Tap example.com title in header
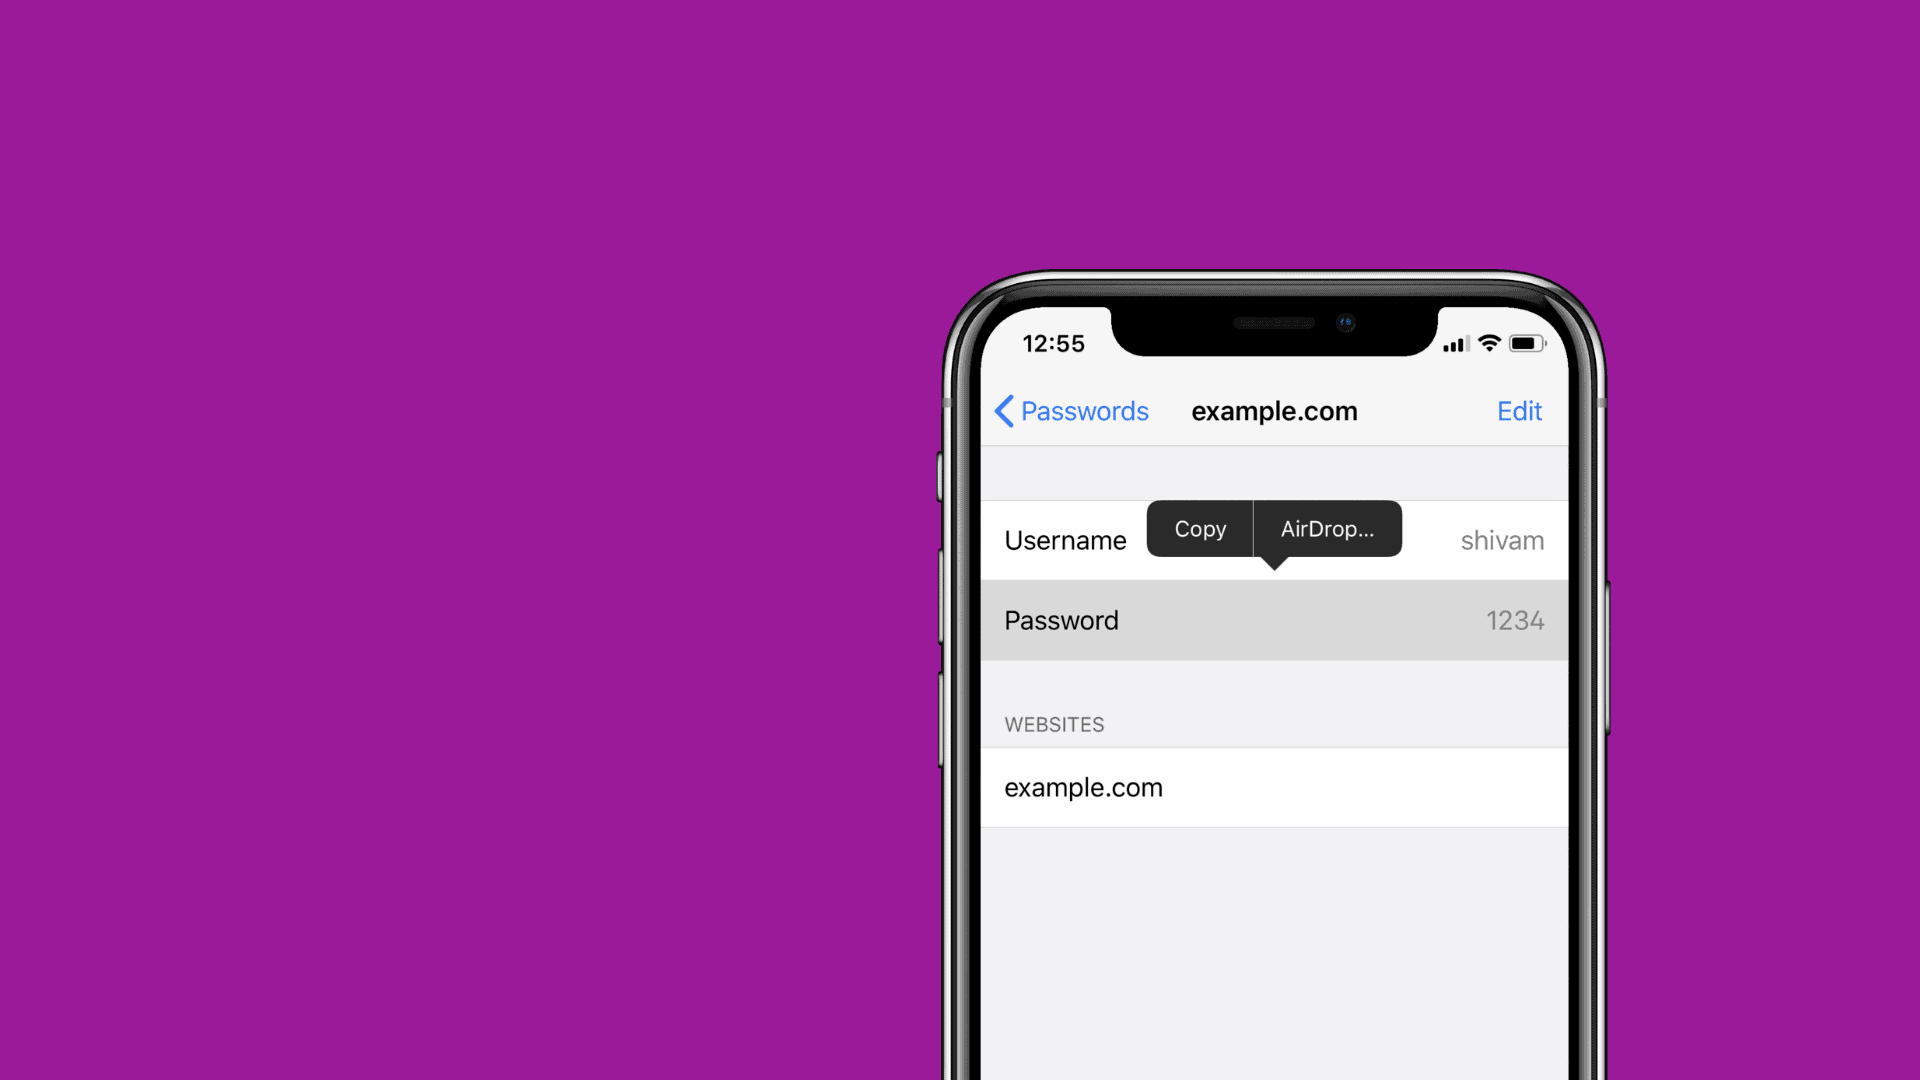Screen dimensions: 1920x1080 tap(1274, 410)
